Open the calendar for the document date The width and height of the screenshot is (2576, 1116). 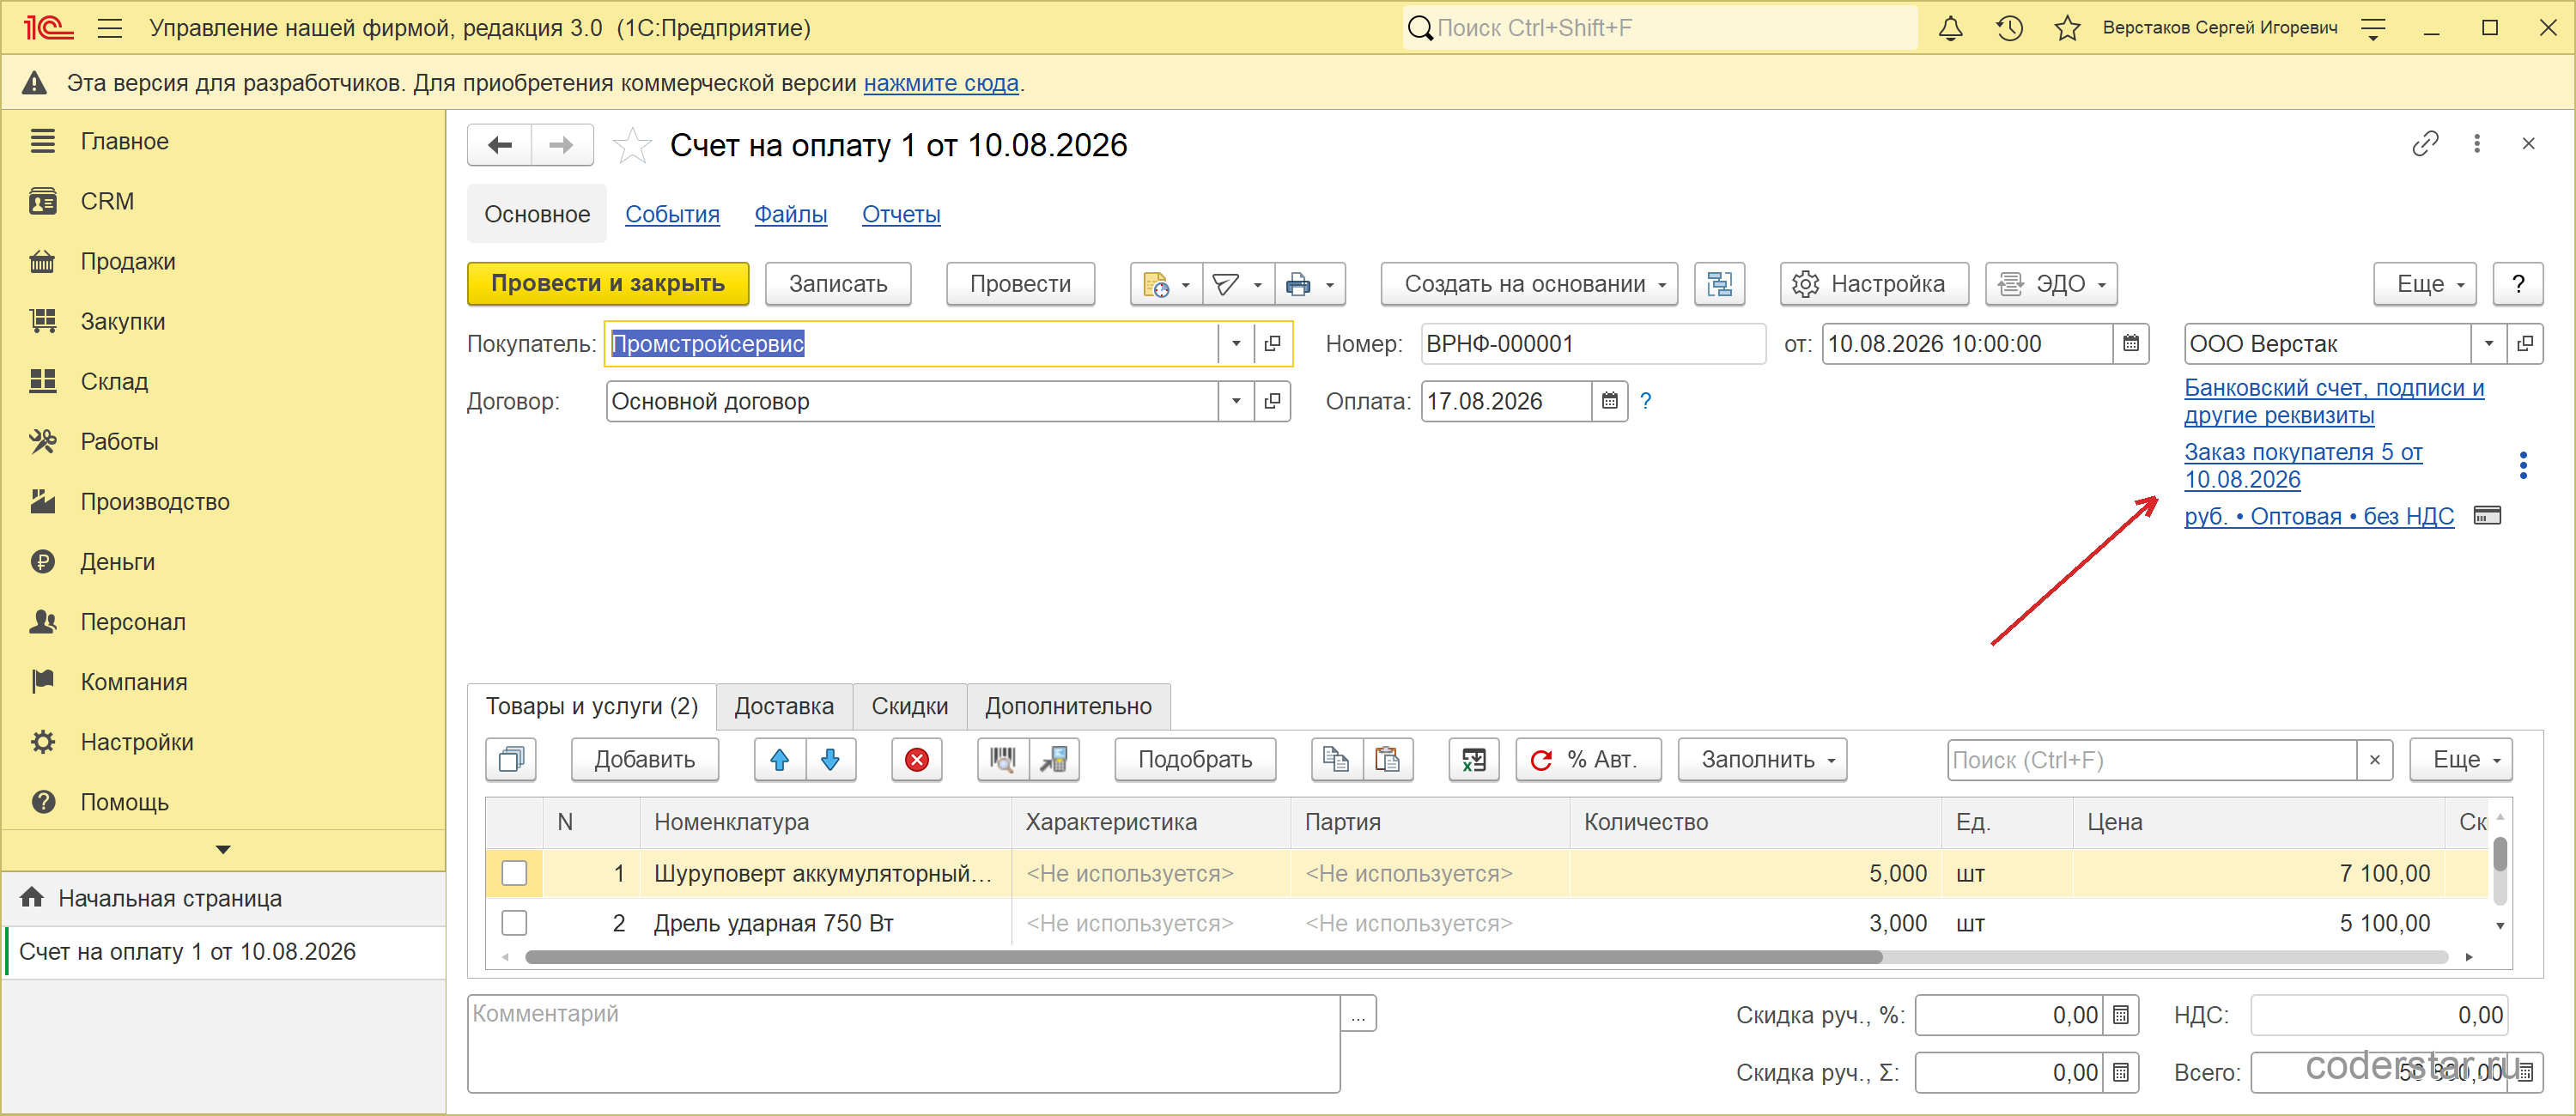point(2131,344)
